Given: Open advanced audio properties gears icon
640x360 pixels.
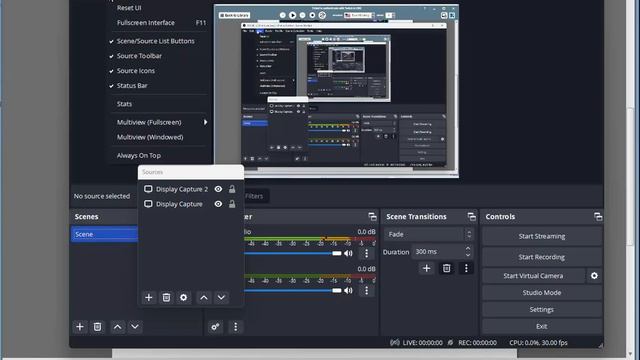Looking at the screenshot, I should [x=215, y=327].
